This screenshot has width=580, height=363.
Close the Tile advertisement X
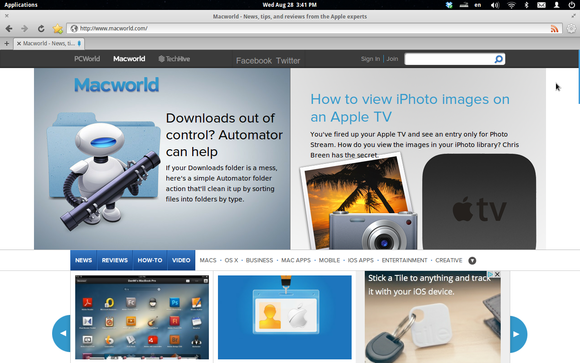(x=498, y=274)
